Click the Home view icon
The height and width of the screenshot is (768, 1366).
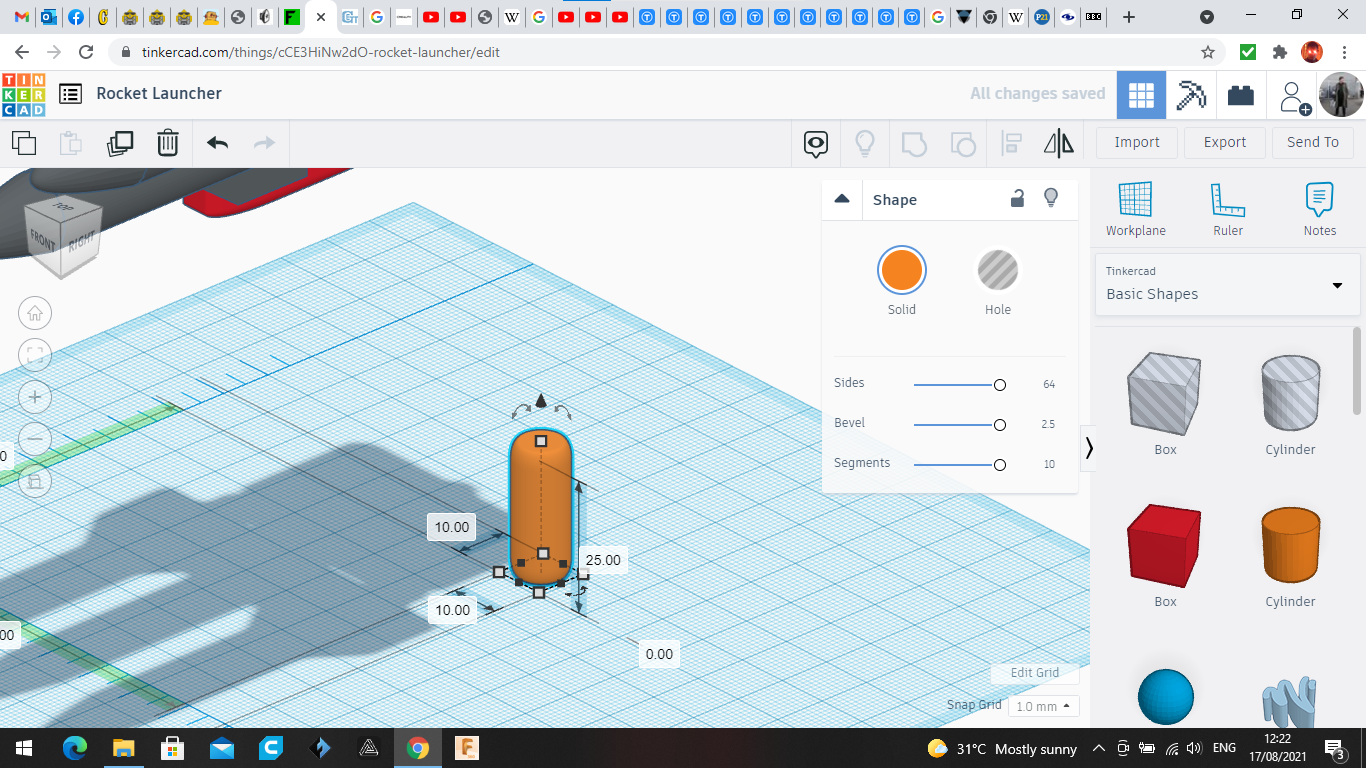pos(35,313)
